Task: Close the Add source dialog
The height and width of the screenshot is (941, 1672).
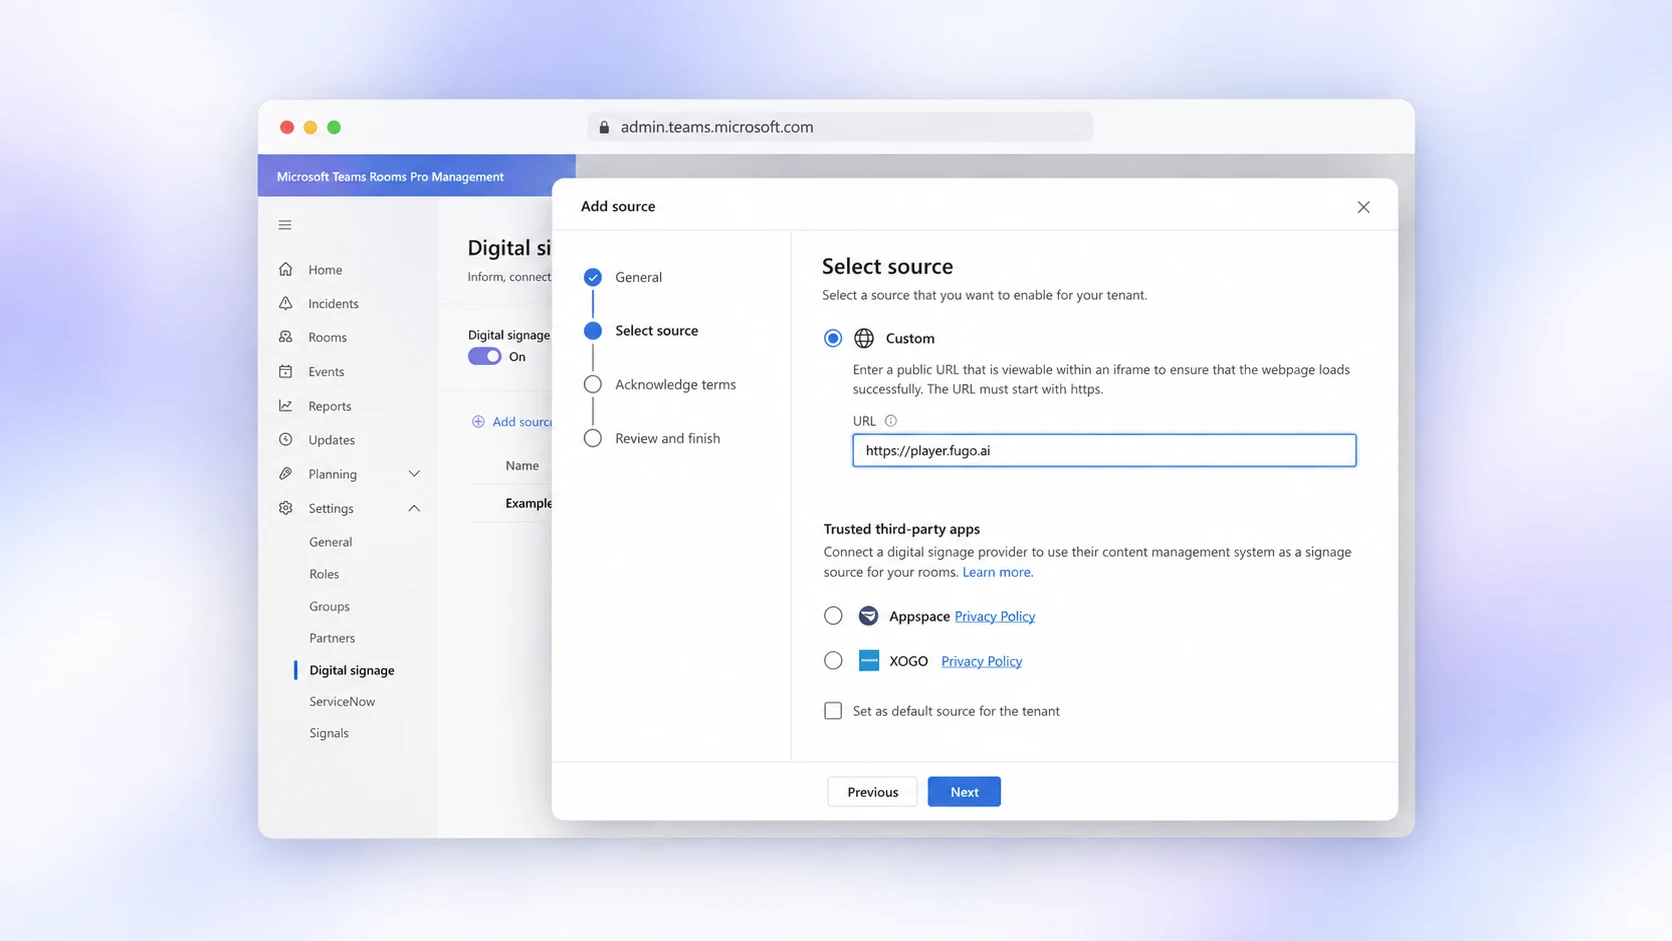Action: coord(1363,207)
